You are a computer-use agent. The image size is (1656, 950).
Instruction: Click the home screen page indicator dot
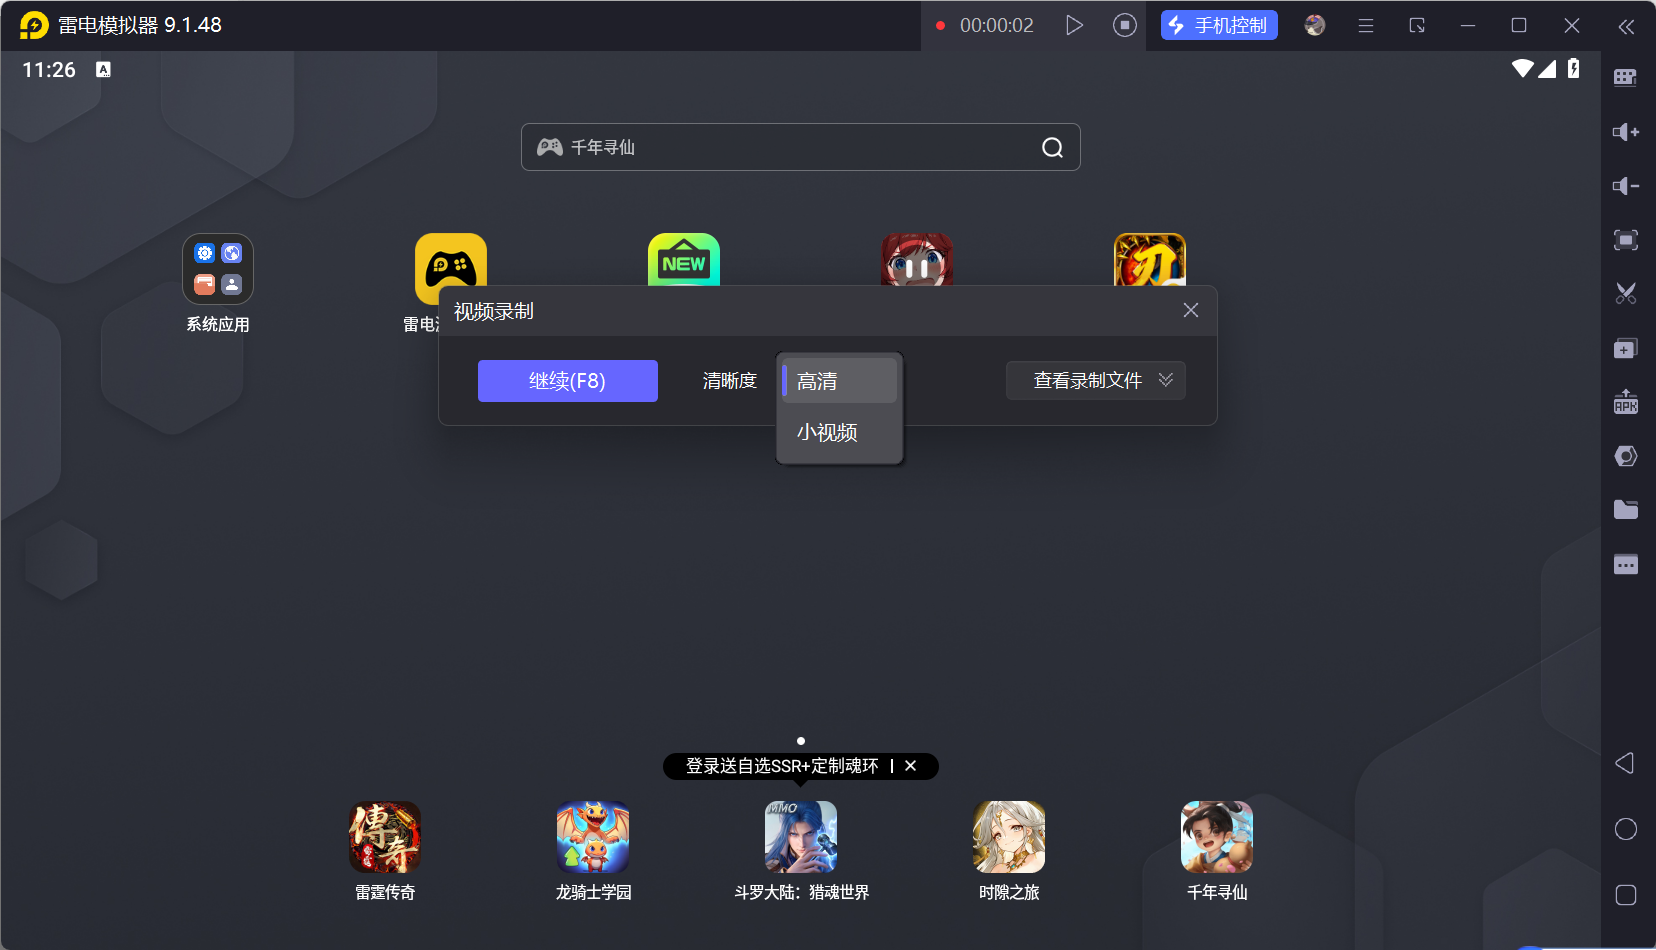(x=801, y=741)
